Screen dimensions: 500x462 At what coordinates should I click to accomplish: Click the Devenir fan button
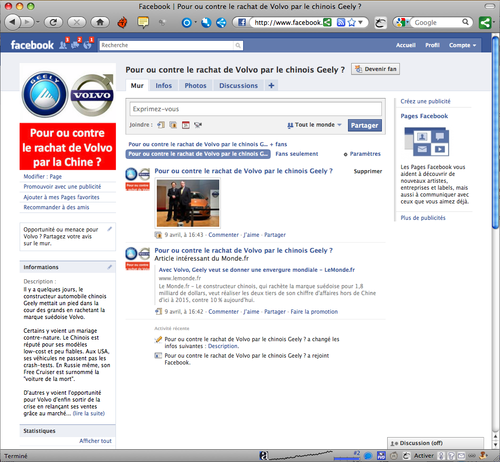(375, 69)
